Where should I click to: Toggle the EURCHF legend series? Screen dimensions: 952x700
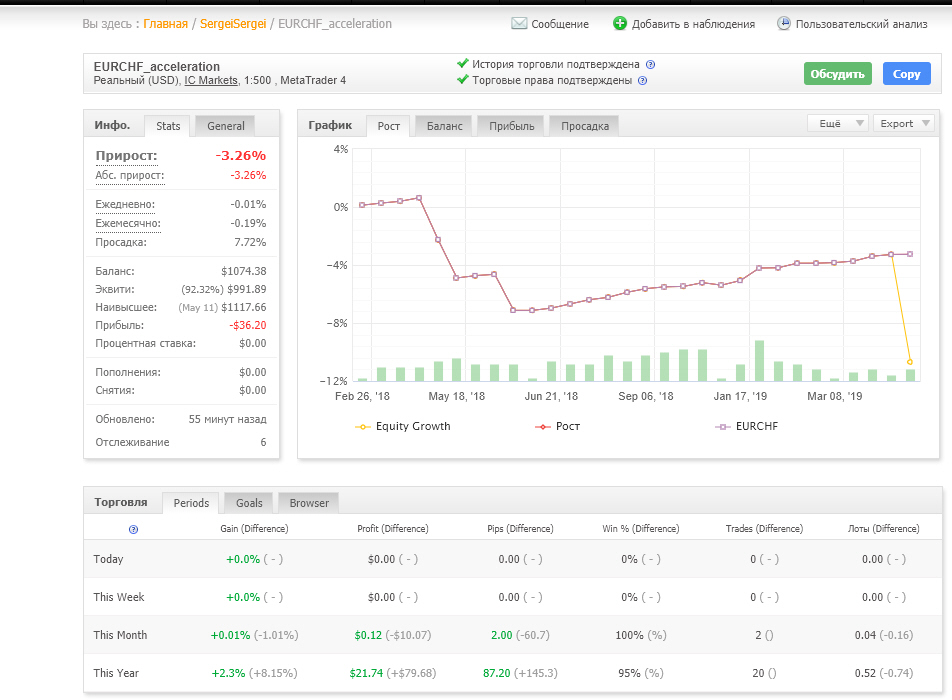(x=747, y=426)
